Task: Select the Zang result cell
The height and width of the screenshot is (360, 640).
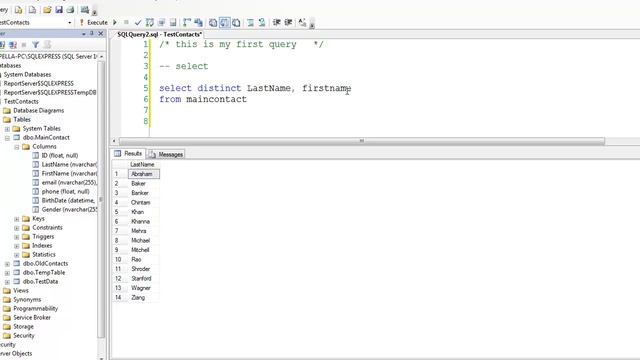Action: tap(144, 298)
